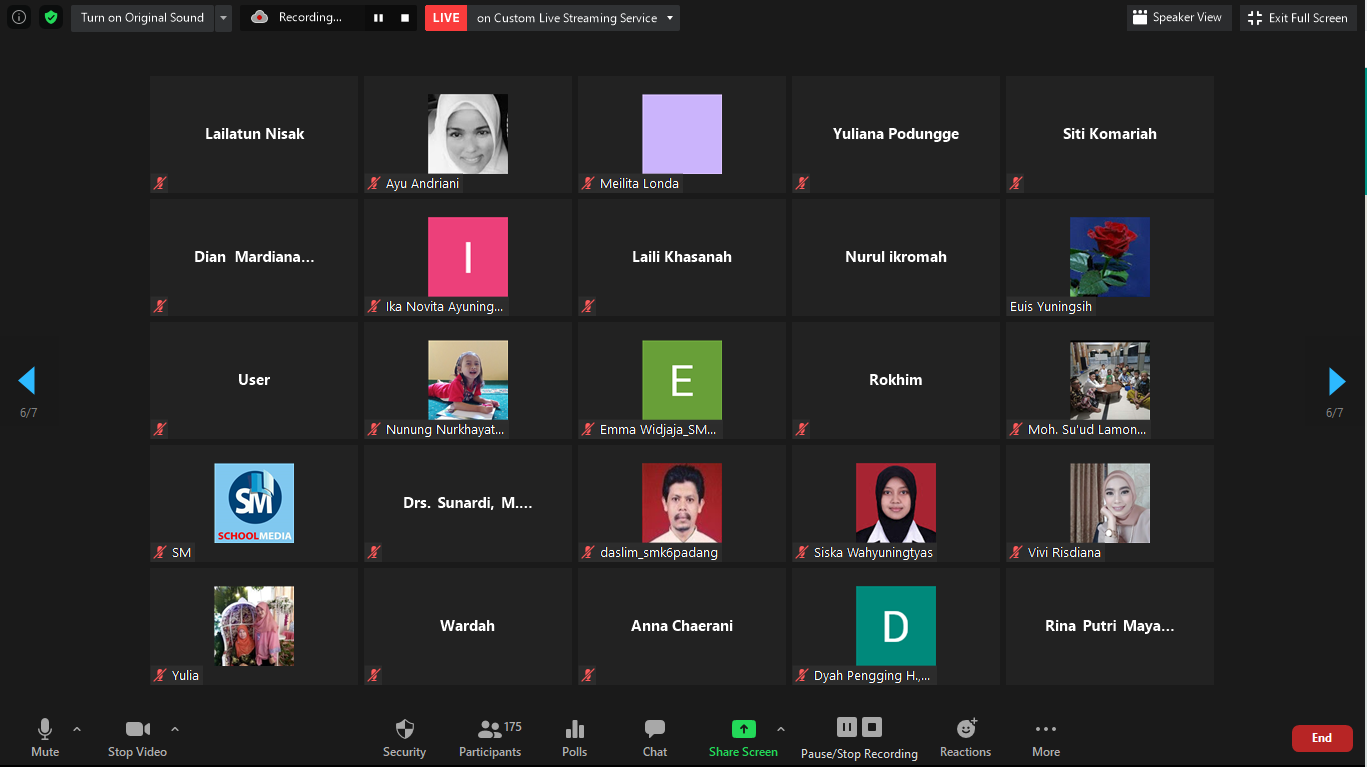The image size is (1367, 767).
Task: Expand the audio options arrow beside Mute
Action: click(x=77, y=729)
